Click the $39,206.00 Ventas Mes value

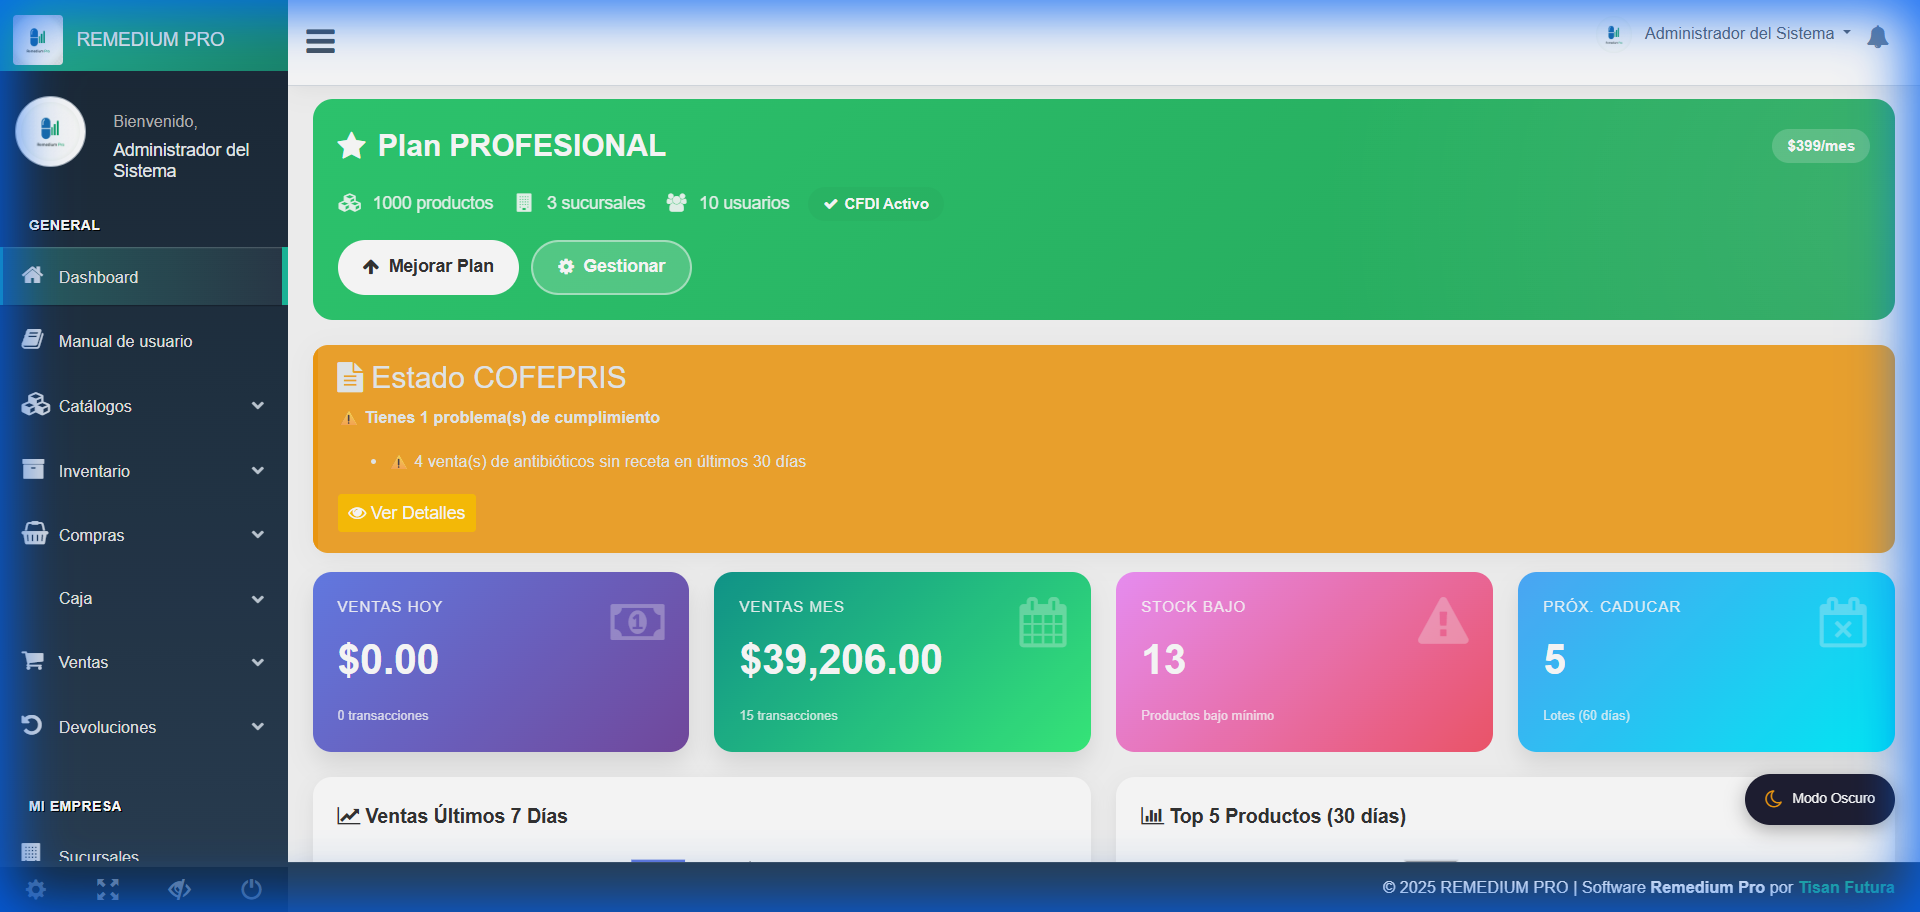coord(841,660)
